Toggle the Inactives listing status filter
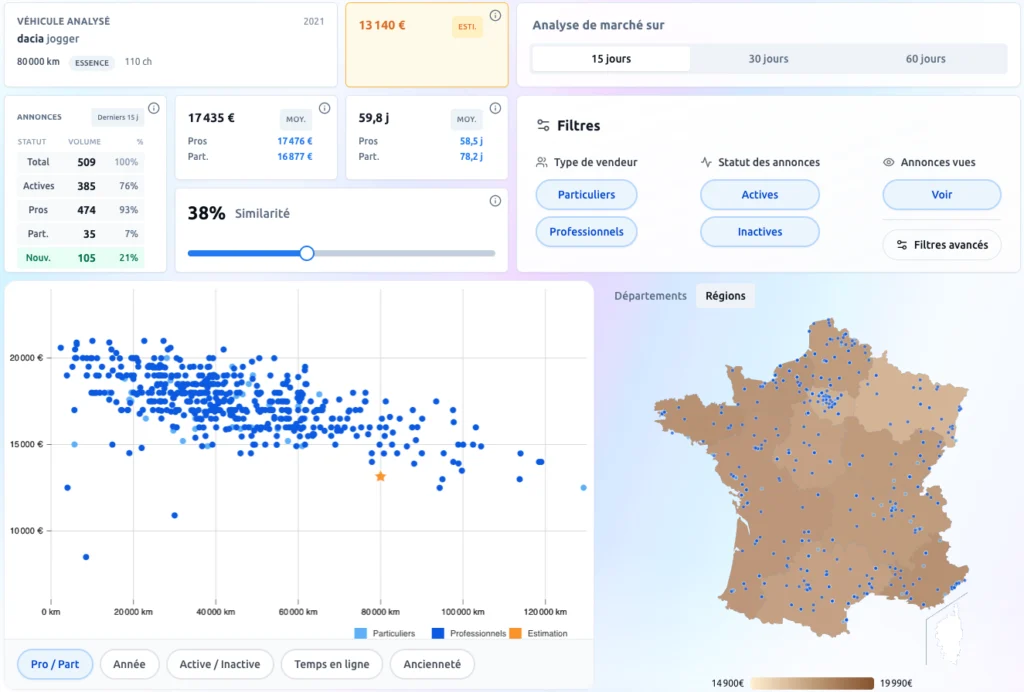The height and width of the screenshot is (692, 1024). pos(759,232)
